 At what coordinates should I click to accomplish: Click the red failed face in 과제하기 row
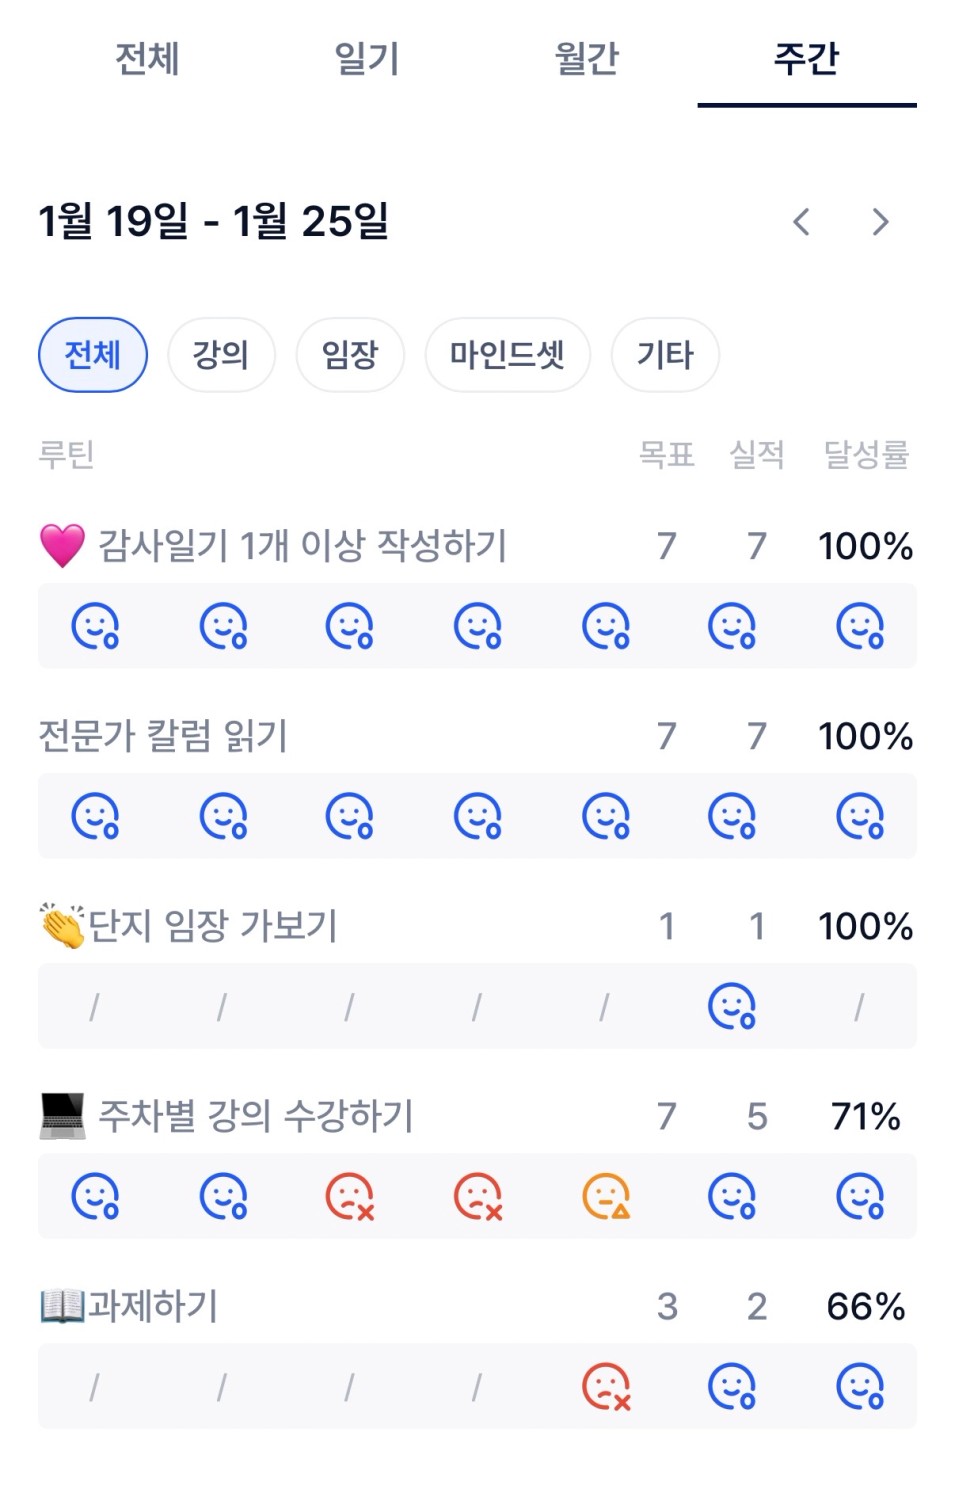click(606, 1387)
